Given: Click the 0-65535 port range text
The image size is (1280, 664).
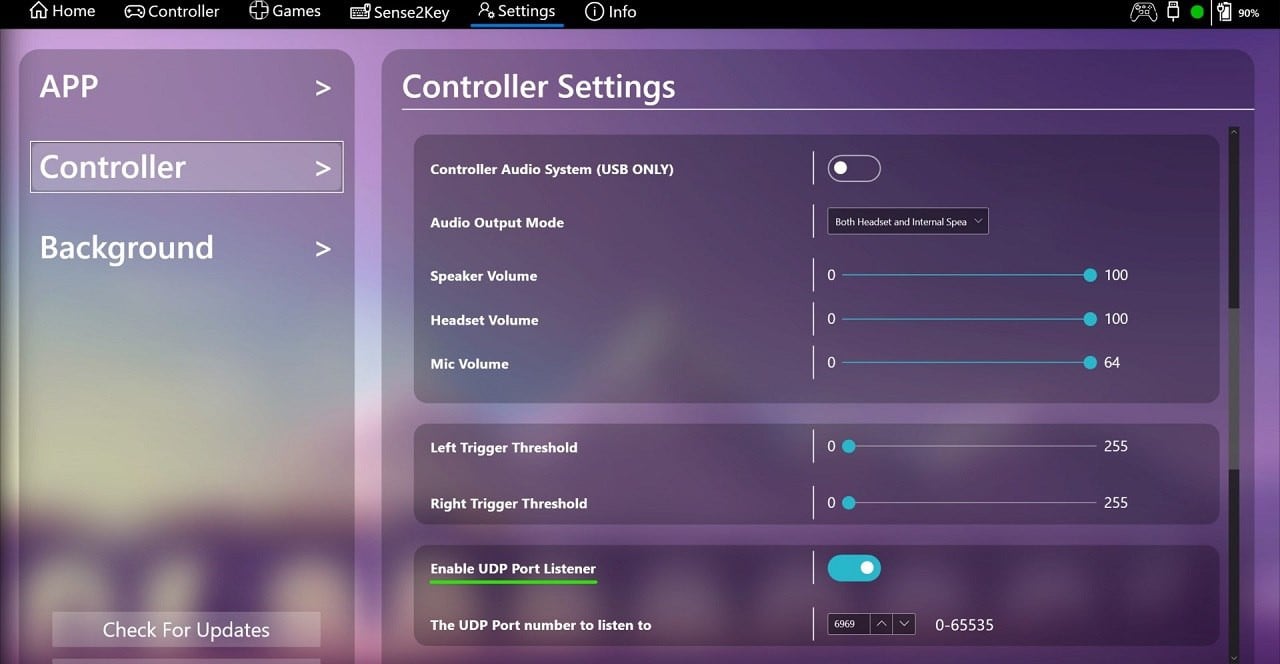Looking at the screenshot, I should pyautogui.click(x=964, y=625).
